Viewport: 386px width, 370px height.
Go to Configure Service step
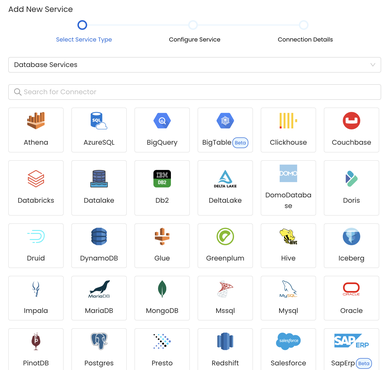pos(194,39)
